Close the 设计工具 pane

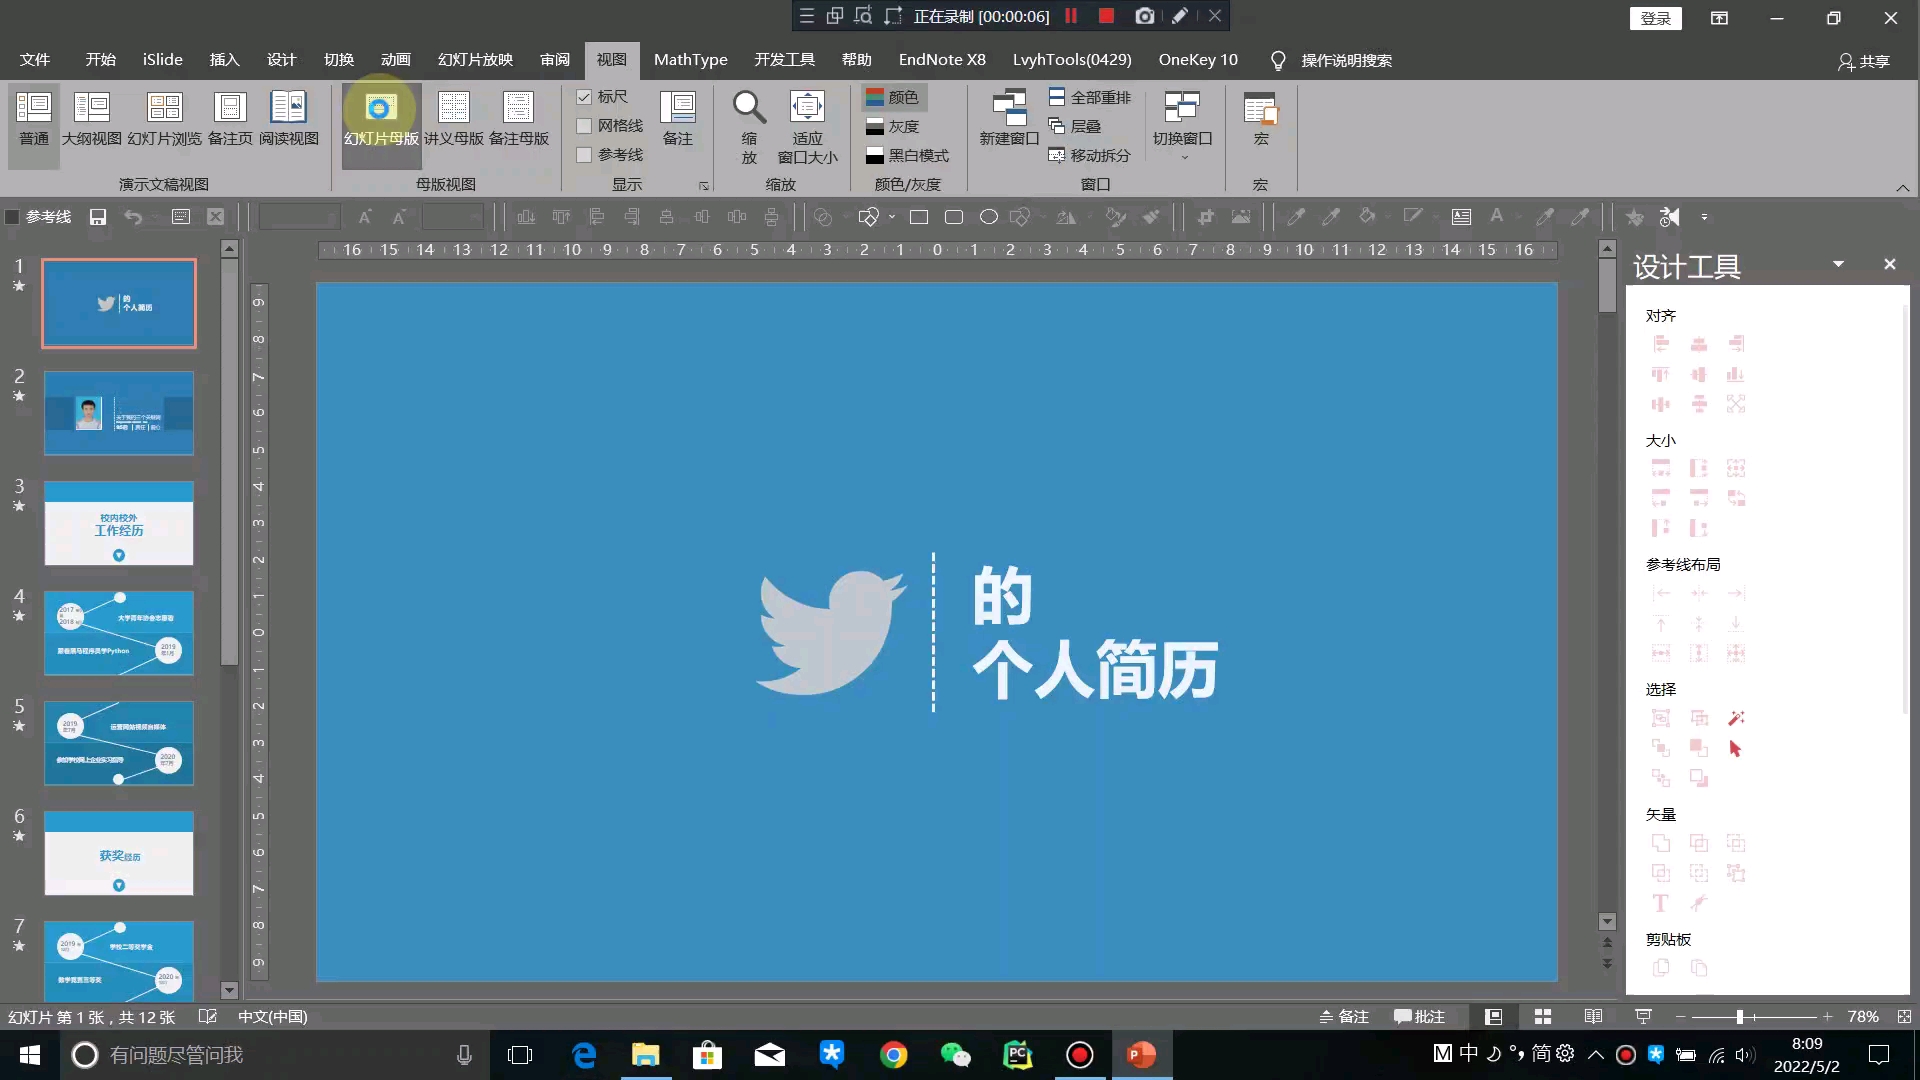pyautogui.click(x=1889, y=264)
